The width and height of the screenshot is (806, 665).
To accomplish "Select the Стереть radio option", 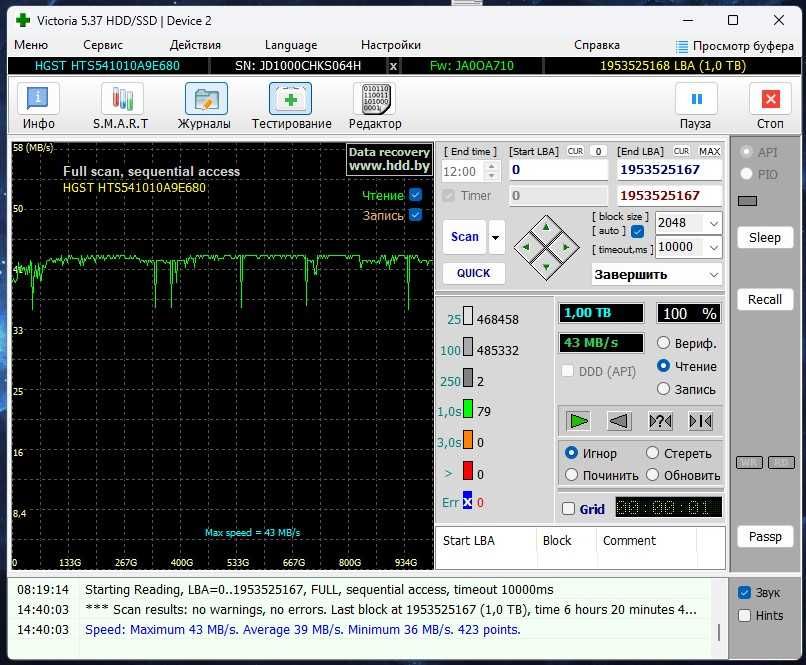I will click(x=652, y=453).
